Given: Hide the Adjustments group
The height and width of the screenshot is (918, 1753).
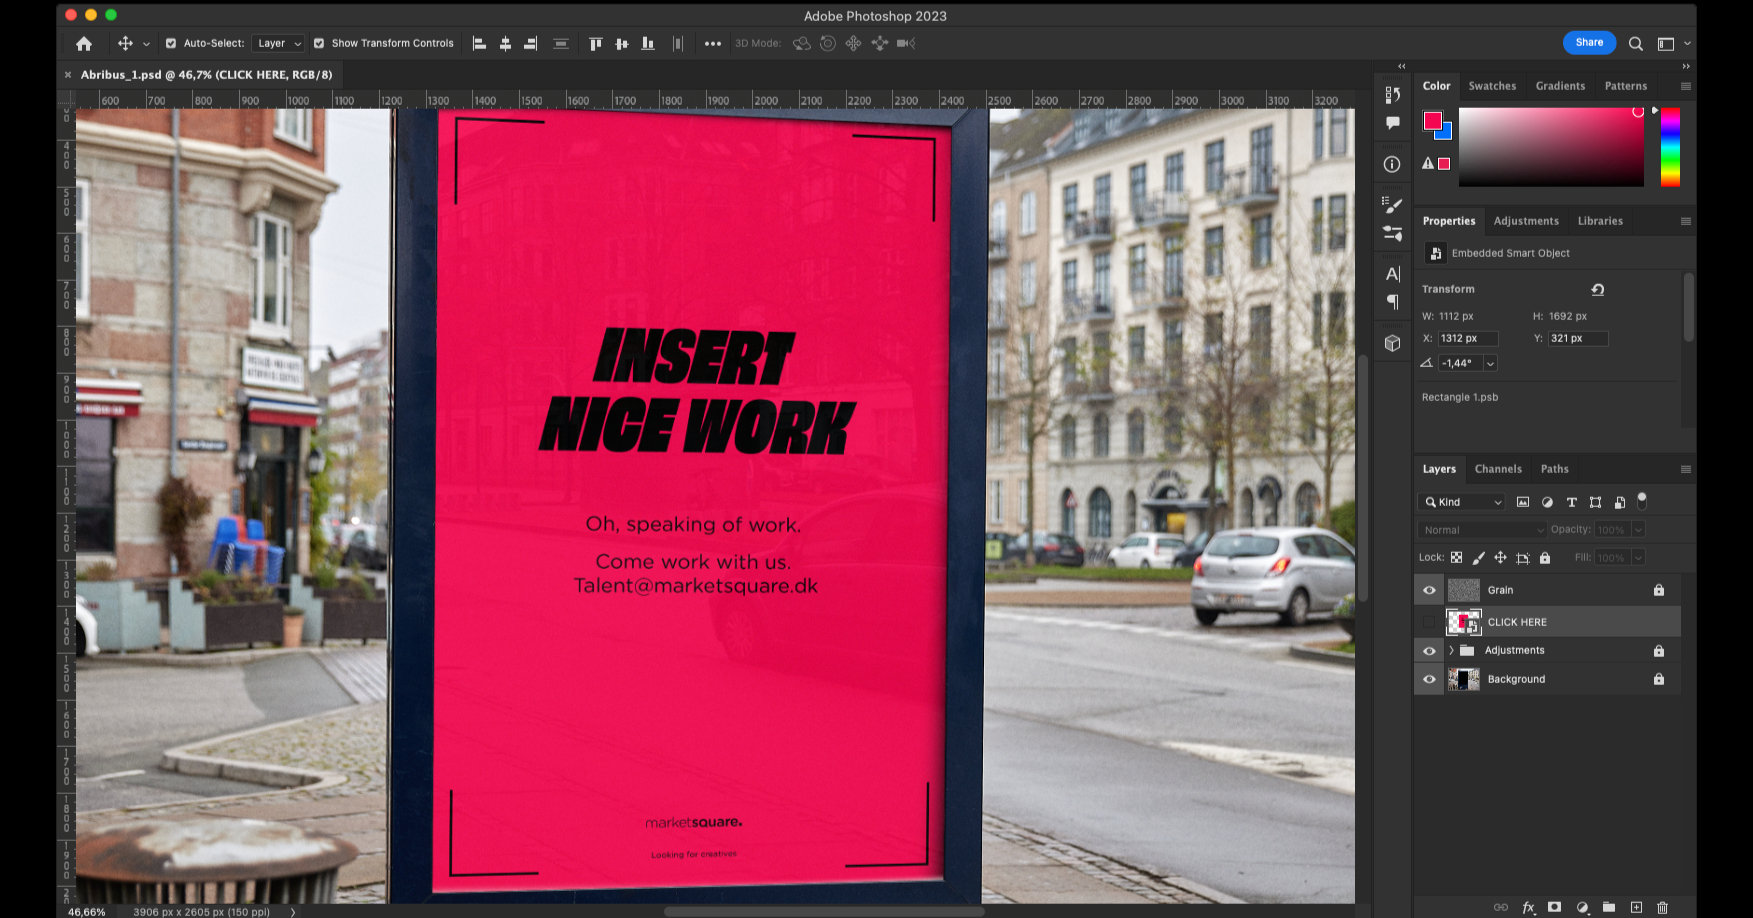Looking at the screenshot, I should pos(1429,651).
